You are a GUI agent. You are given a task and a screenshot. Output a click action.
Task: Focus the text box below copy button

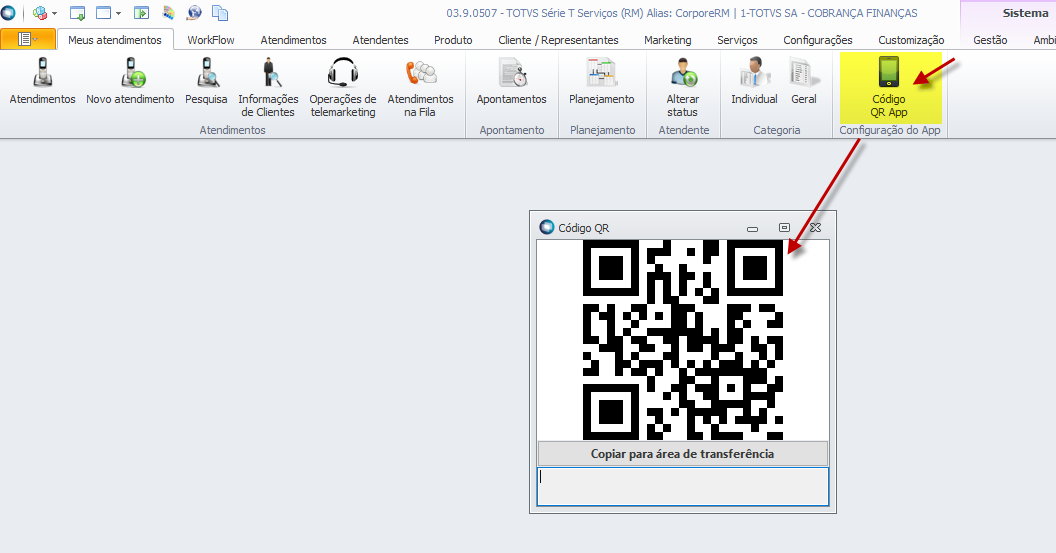click(683, 486)
